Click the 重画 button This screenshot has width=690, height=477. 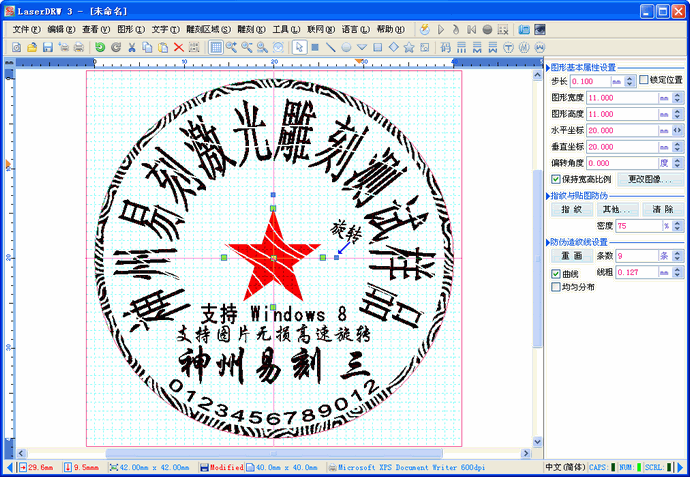(572, 256)
